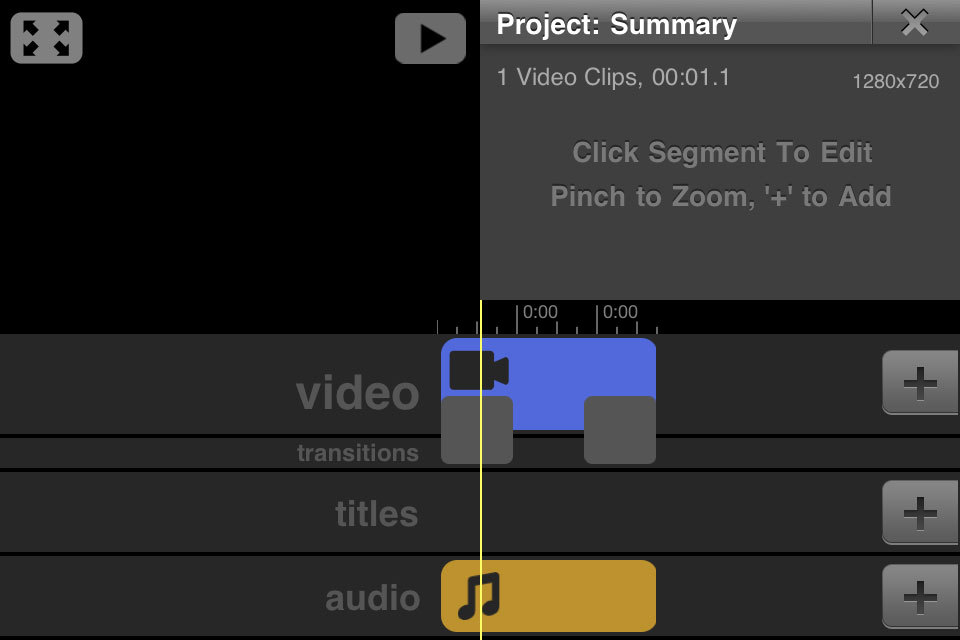Tap the left transition handle square
Image resolution: width=960 pixels, height=640 pixels.
(477, 430)
